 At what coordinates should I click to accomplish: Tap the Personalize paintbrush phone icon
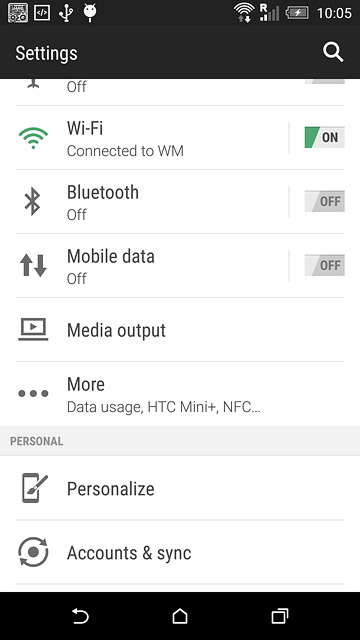(35, 488)
